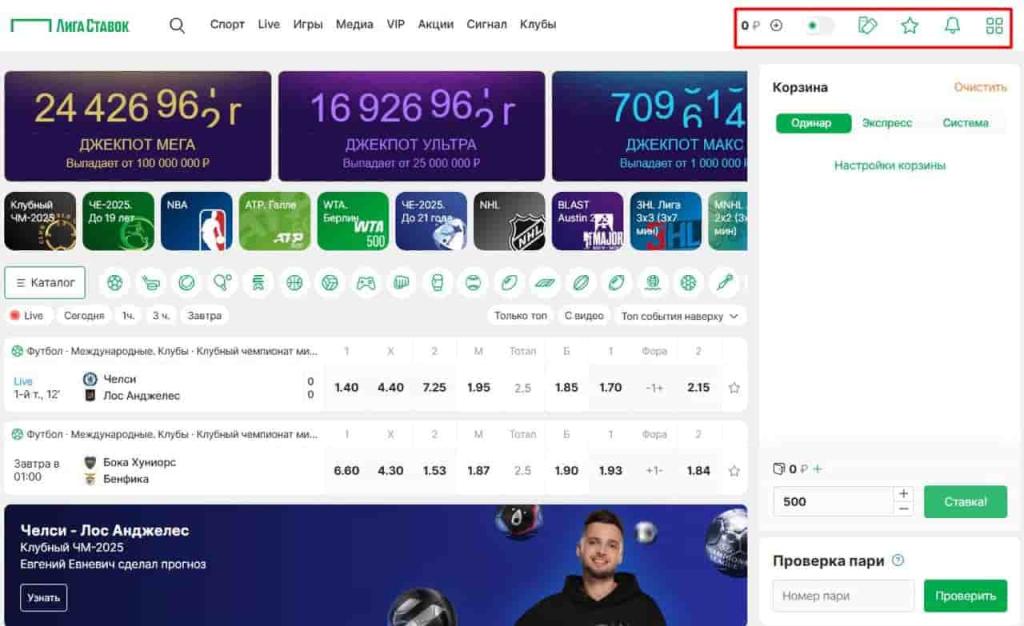Screen dimensions: 1024x626
Task: Toggle the Live filter chip
Action: coord(27,315)
